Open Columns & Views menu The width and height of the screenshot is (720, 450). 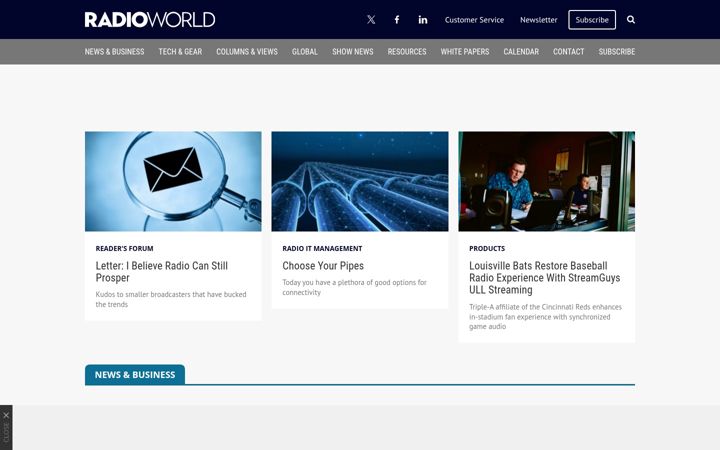[247, 51]
